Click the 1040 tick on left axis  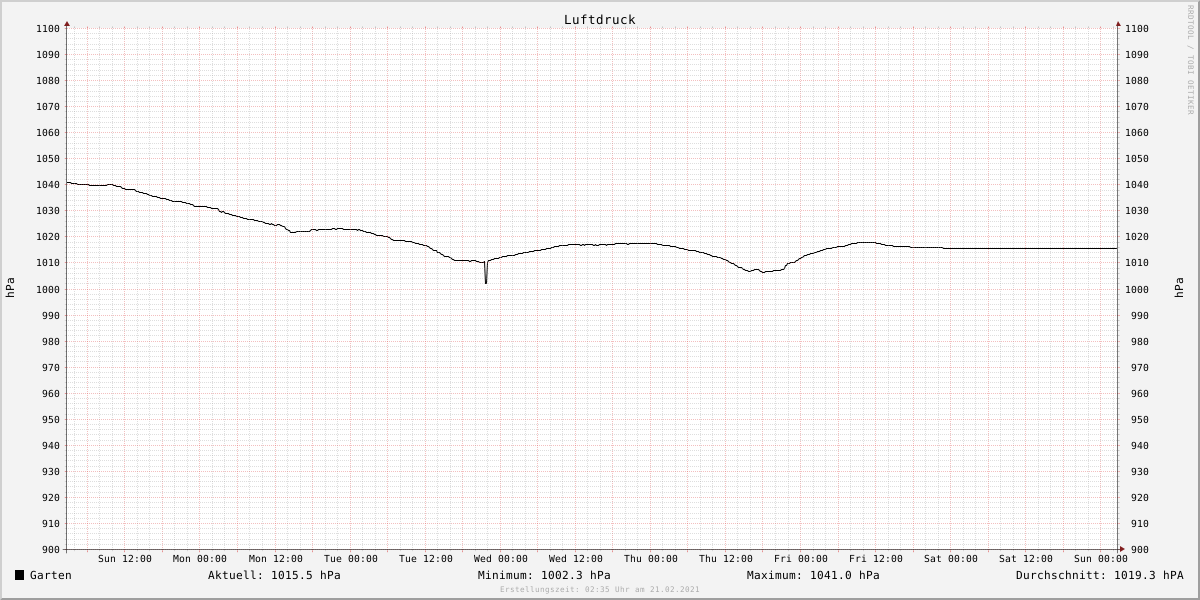coord(49,185)
